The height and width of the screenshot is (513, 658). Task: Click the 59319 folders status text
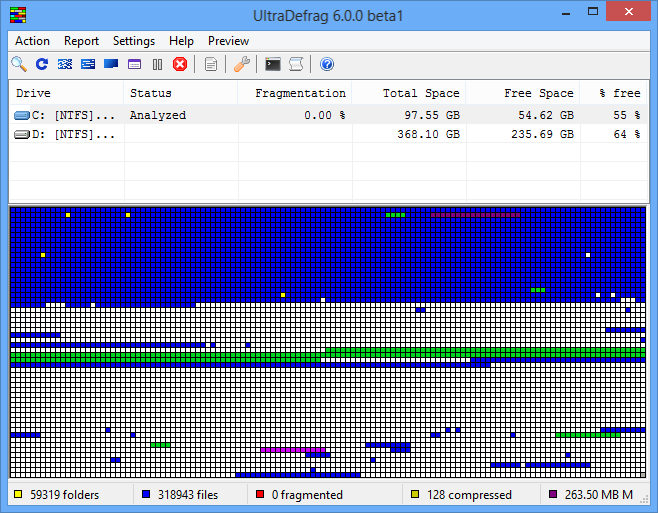pyautogui.click(x=65, y=495)
